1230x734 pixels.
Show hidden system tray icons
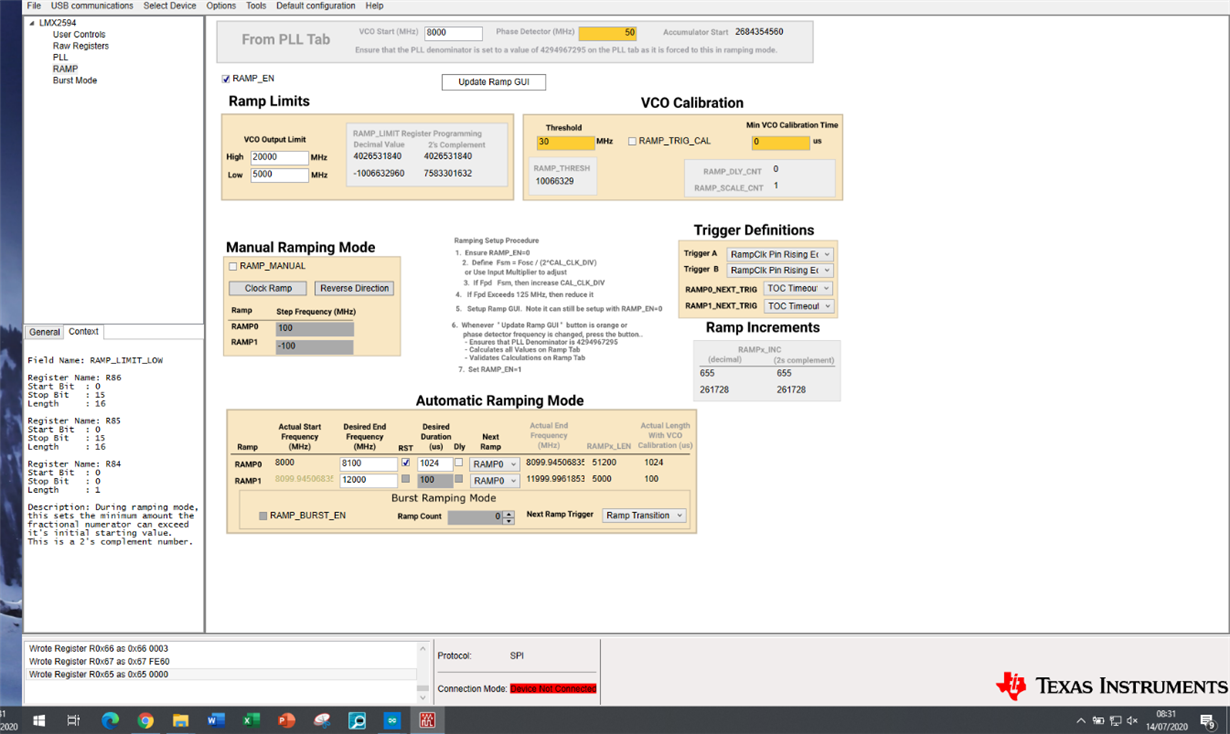(x=1080, y=720)
